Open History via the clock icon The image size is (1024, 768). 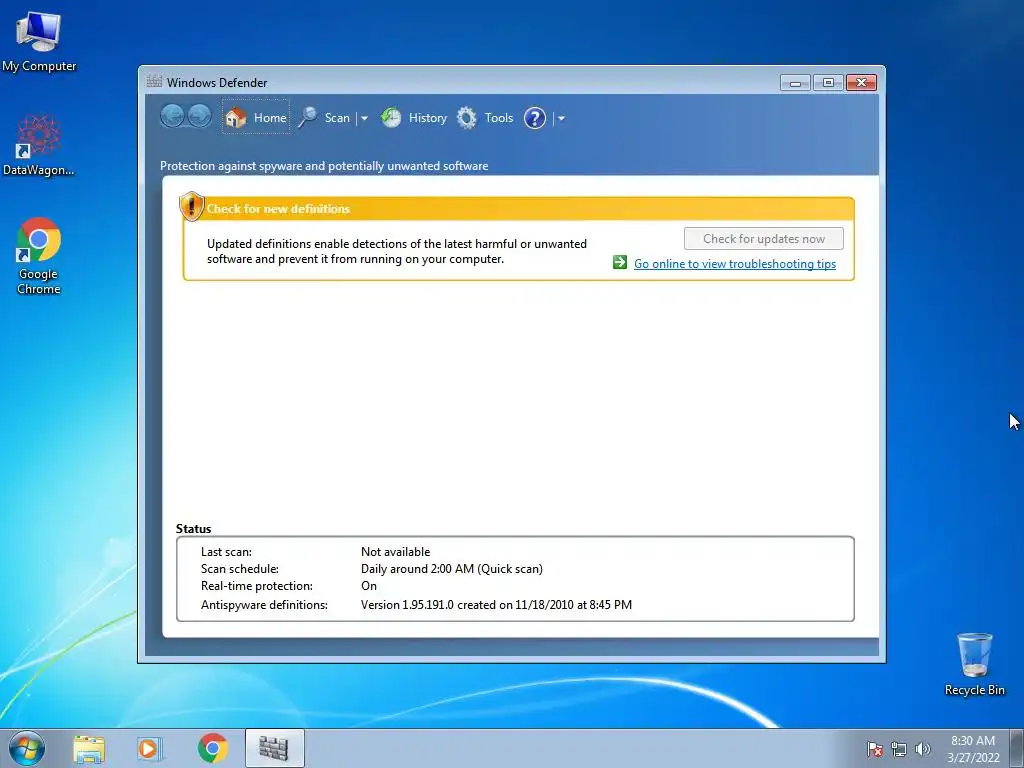point(391,118)
